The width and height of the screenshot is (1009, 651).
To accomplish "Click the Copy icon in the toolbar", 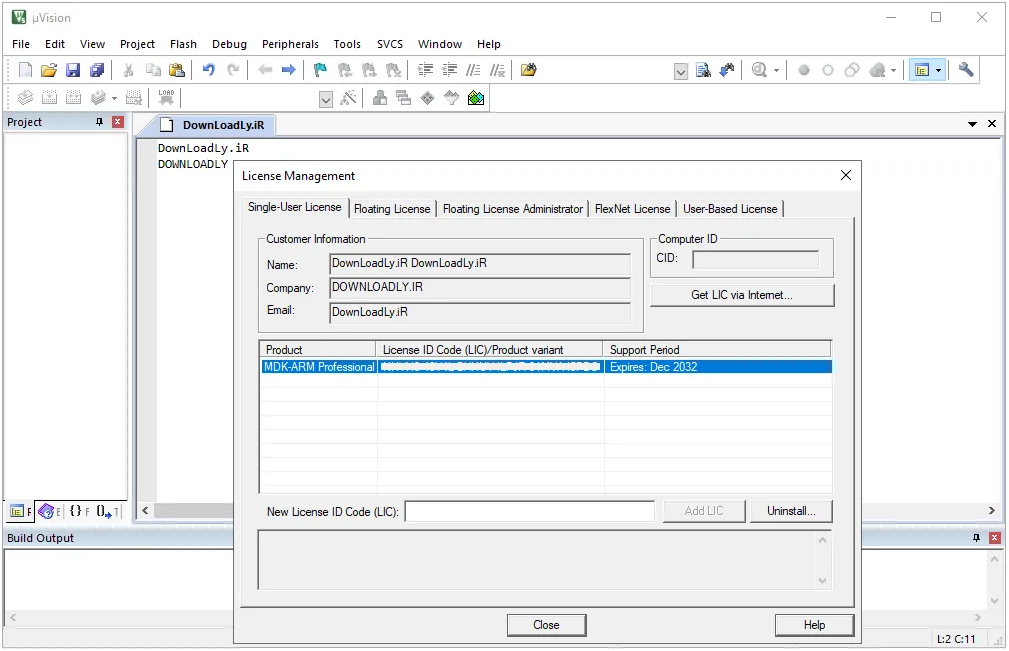I will [x=153, y=70].
